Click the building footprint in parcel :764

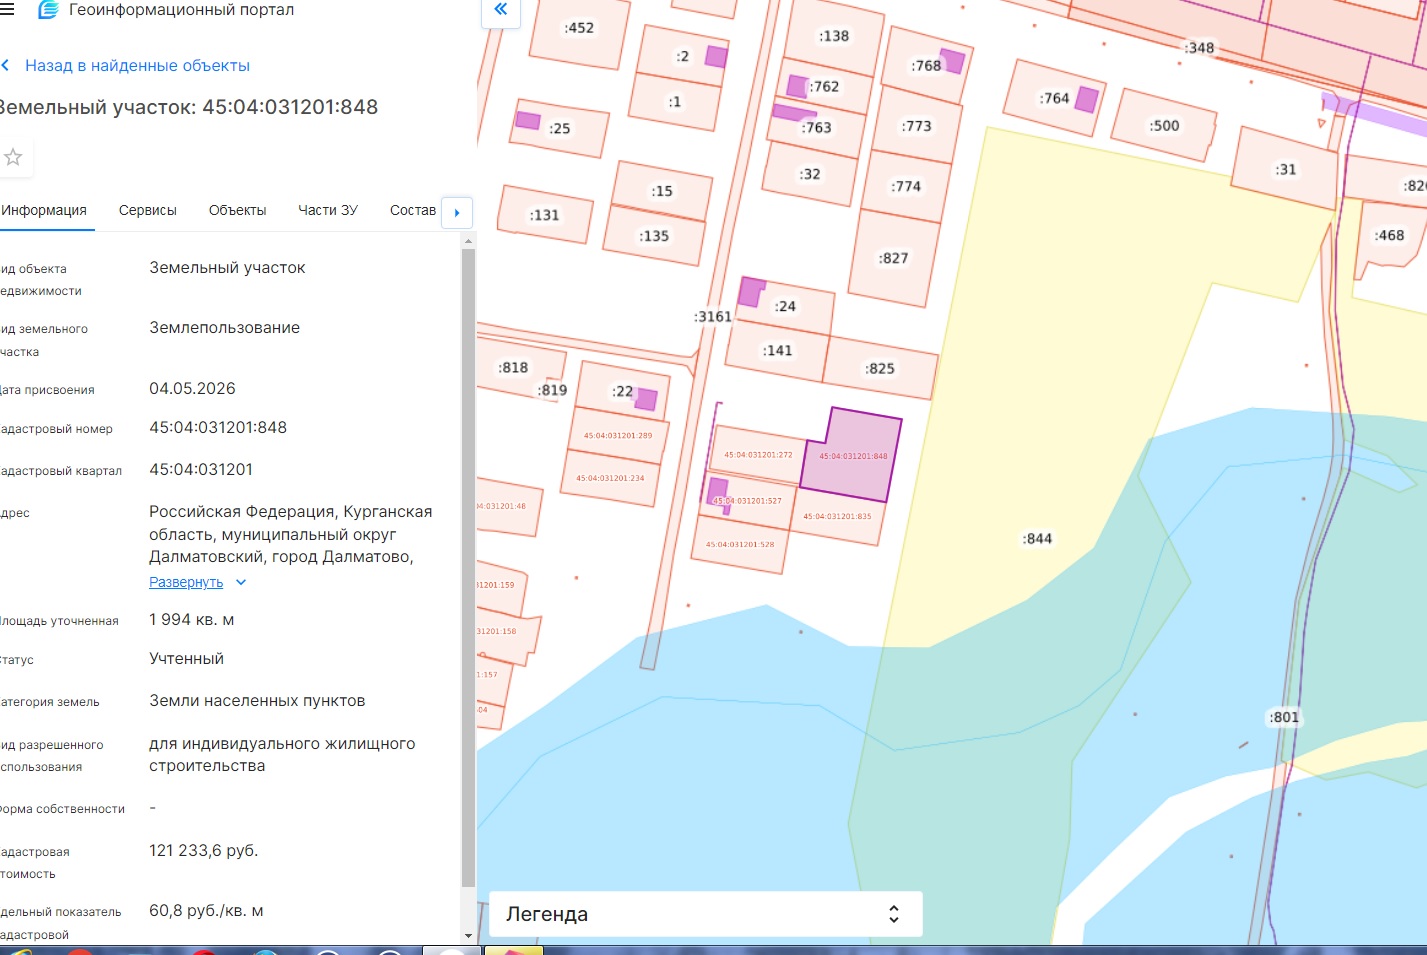coord(1087,99)
